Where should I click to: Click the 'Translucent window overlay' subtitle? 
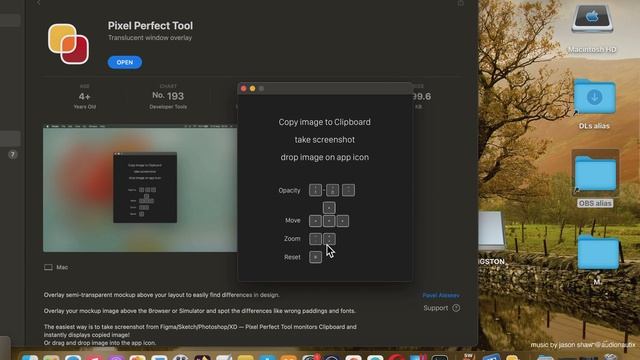click(x=150, y=38)
